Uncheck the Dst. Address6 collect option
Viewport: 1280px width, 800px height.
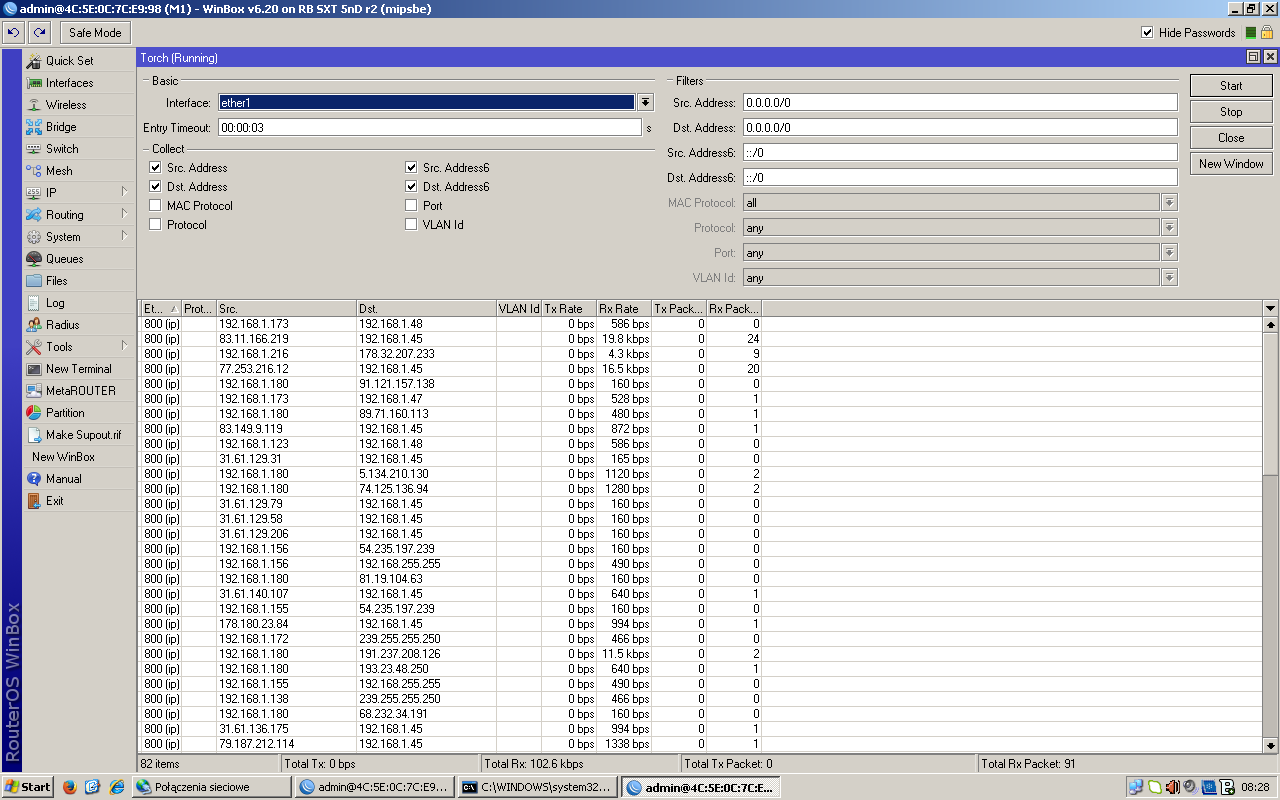411,187
